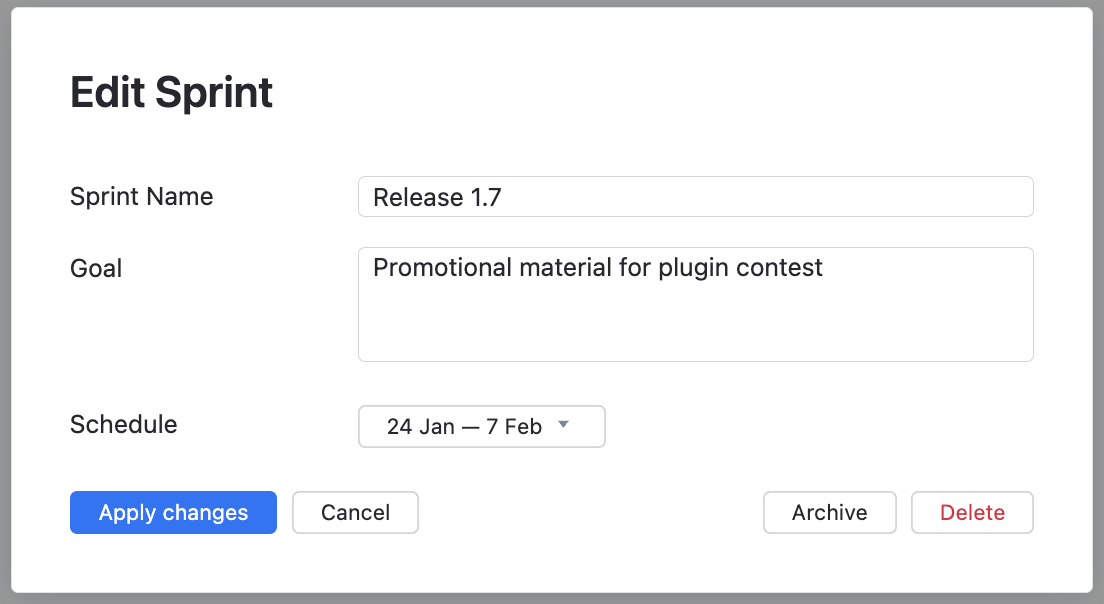Image resolution: width=1104 pixels, height=604 pixels.
Task: Click the 24 Jan start date text
Action: (x=420, y=426)
